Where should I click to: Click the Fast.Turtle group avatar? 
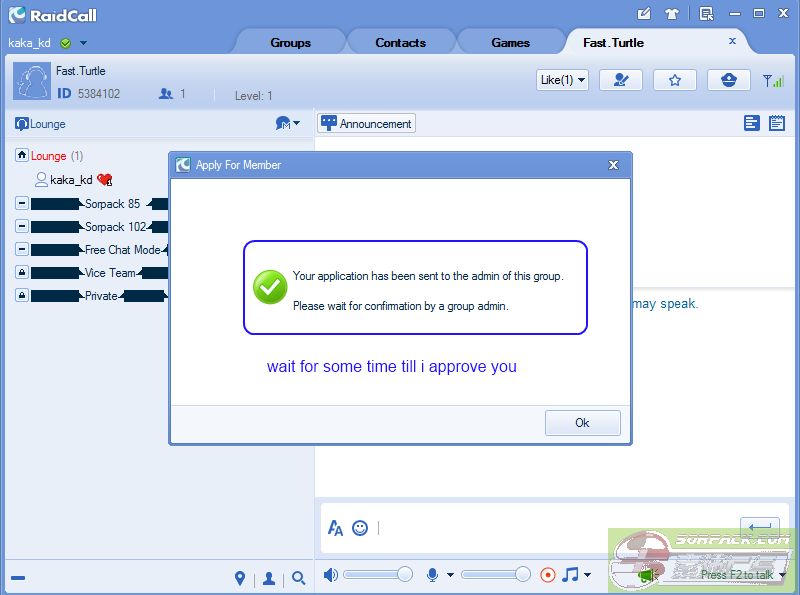tap(32, 81)
